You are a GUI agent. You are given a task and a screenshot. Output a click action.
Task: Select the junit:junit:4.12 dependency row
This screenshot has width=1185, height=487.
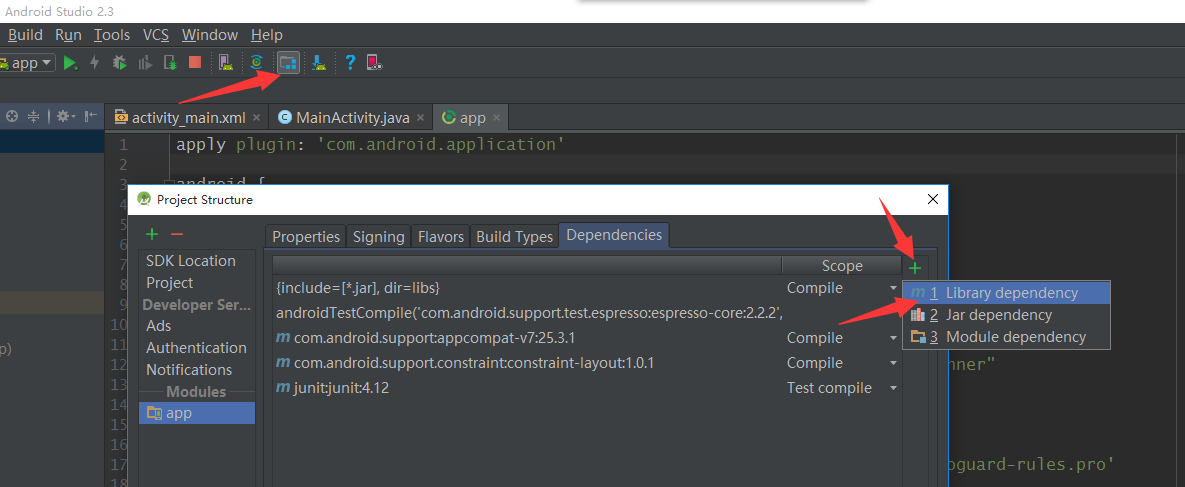(x=587, y=388)
